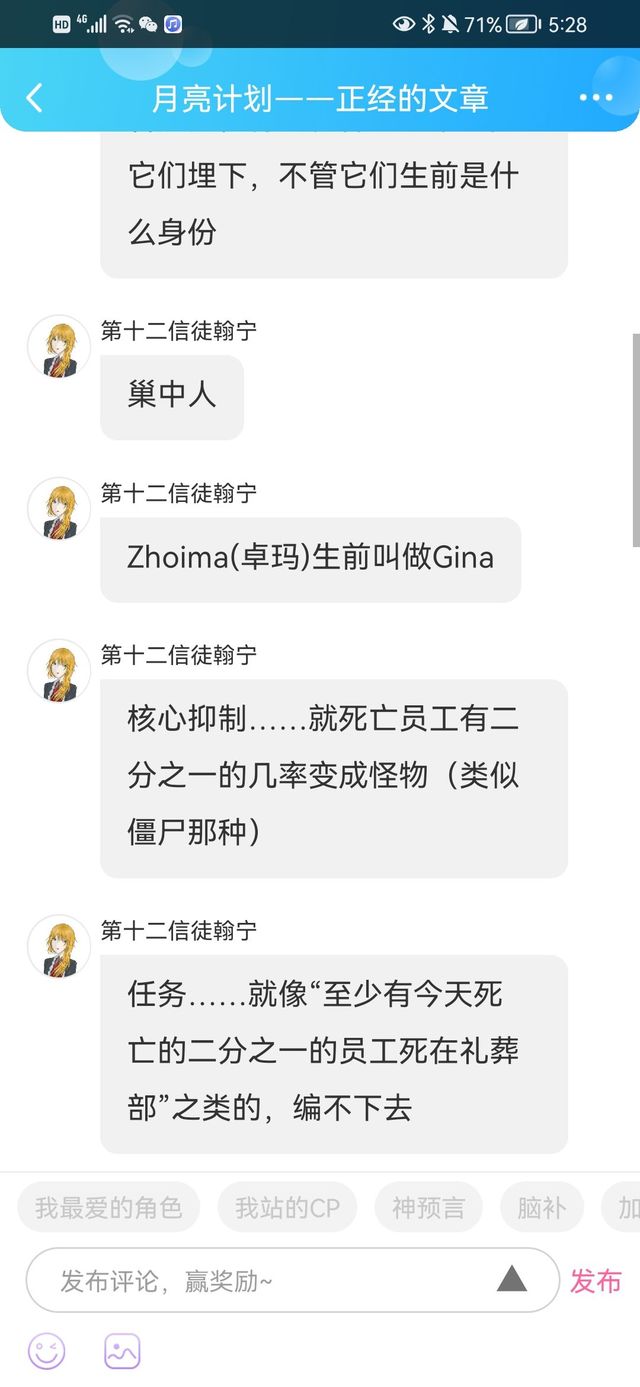Tap the avatar beside the 核心抑制 message
The width and height of the screenshot is (640, 1387).
(59, 670)
